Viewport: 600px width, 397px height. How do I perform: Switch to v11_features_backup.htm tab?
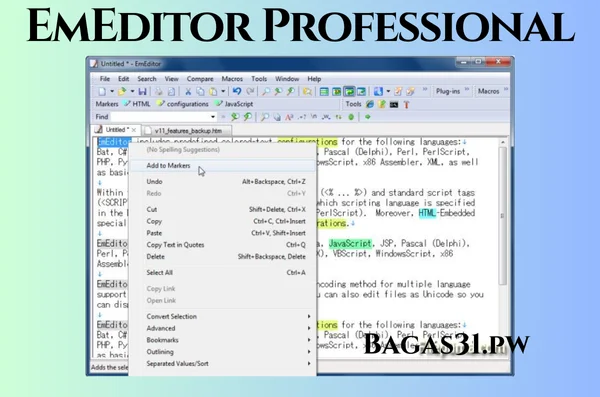click(187, 131)
